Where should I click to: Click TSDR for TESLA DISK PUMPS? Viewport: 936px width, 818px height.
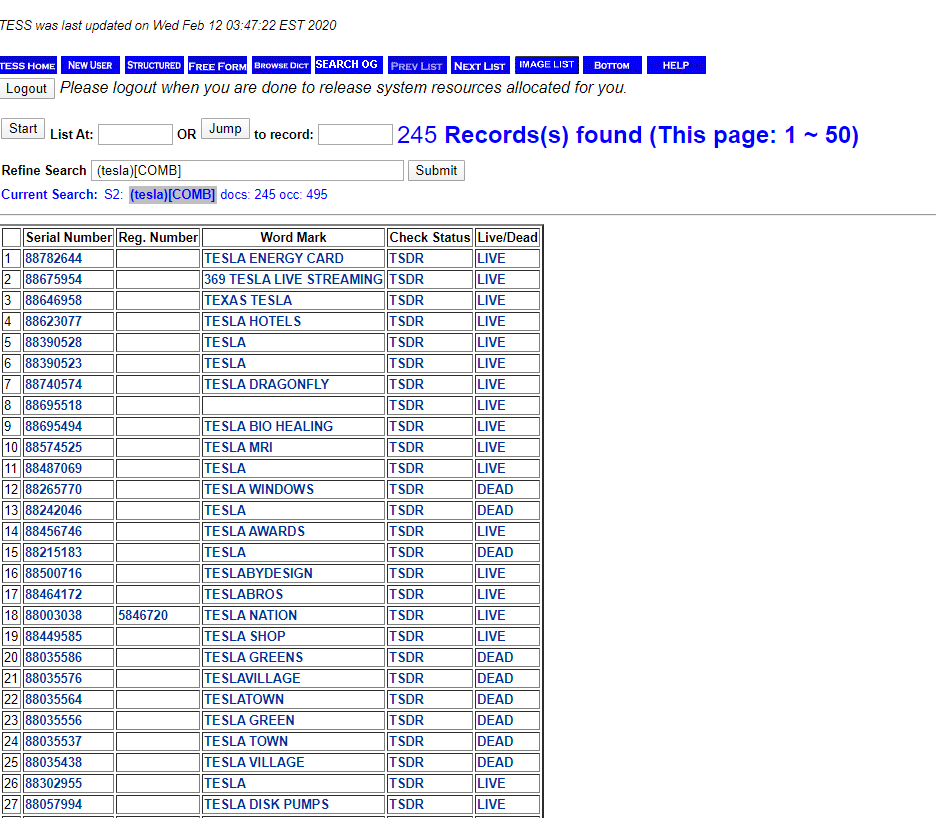tap(407, 804)
